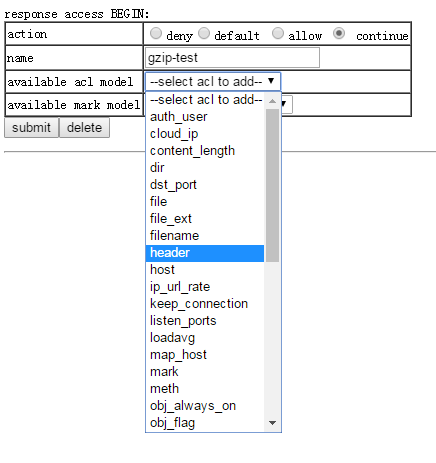
Task: Select keep_connection from the acl list
Action: coord(205,304)
